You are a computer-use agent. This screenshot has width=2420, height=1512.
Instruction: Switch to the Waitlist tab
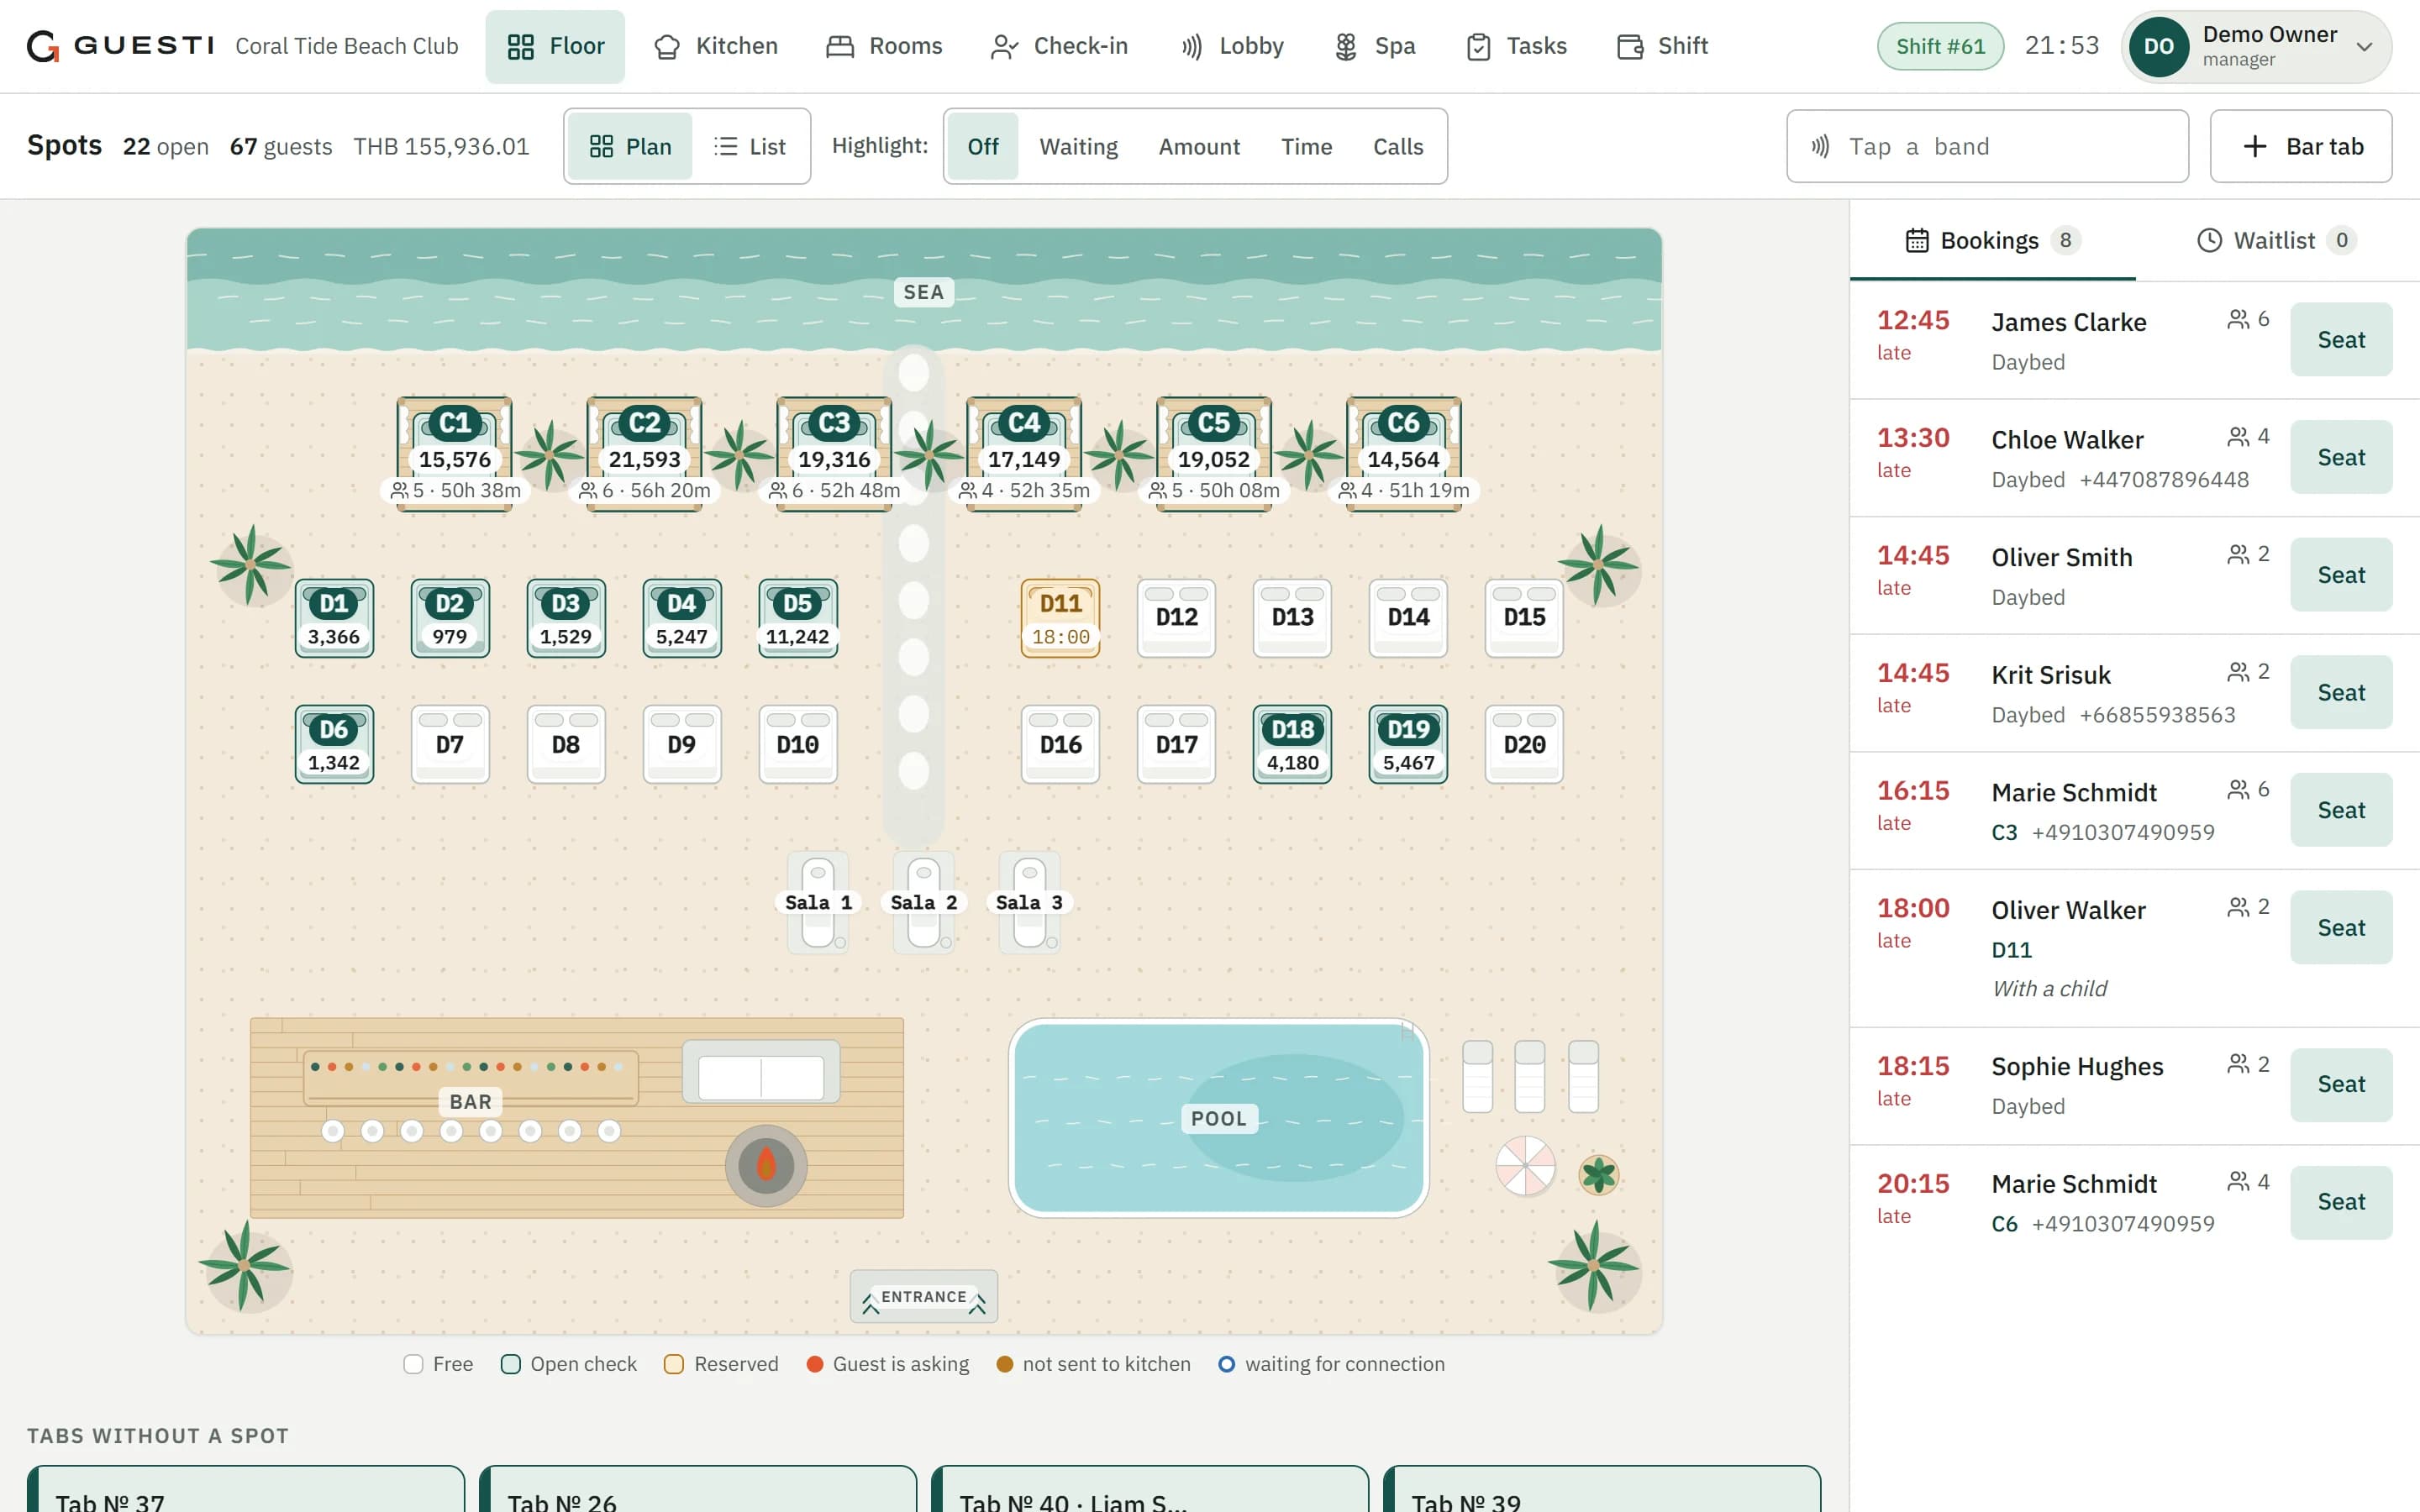pyautogui.click(x=2276, y=240)
